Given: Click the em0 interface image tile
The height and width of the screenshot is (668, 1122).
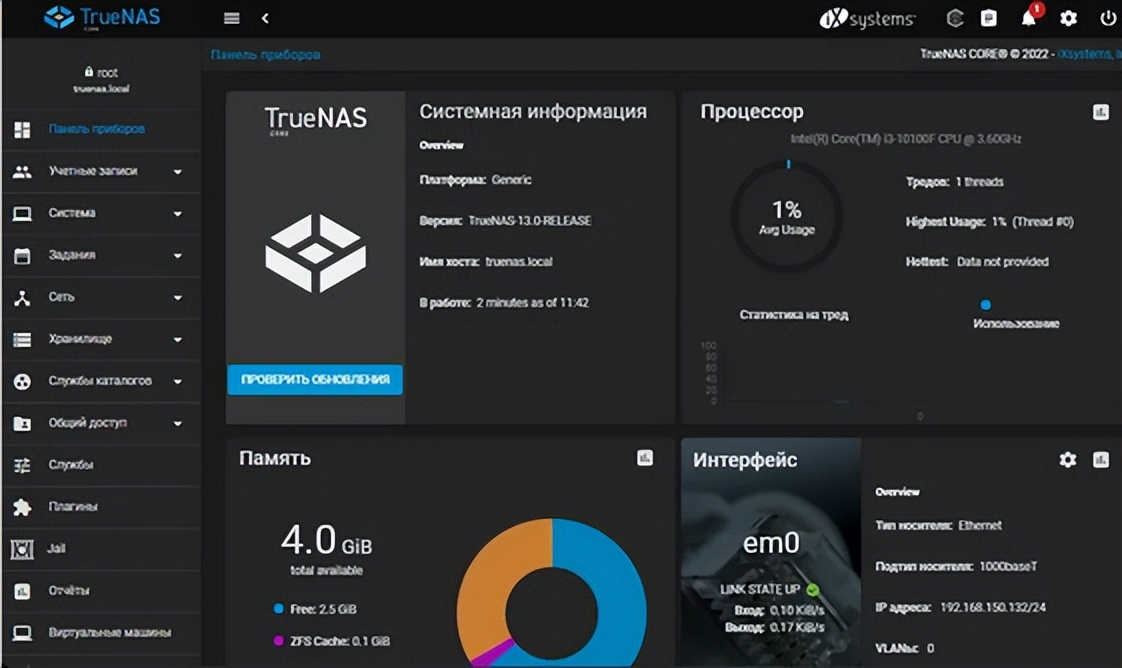Looking at the screenshot, I should (x=771, y=553).
